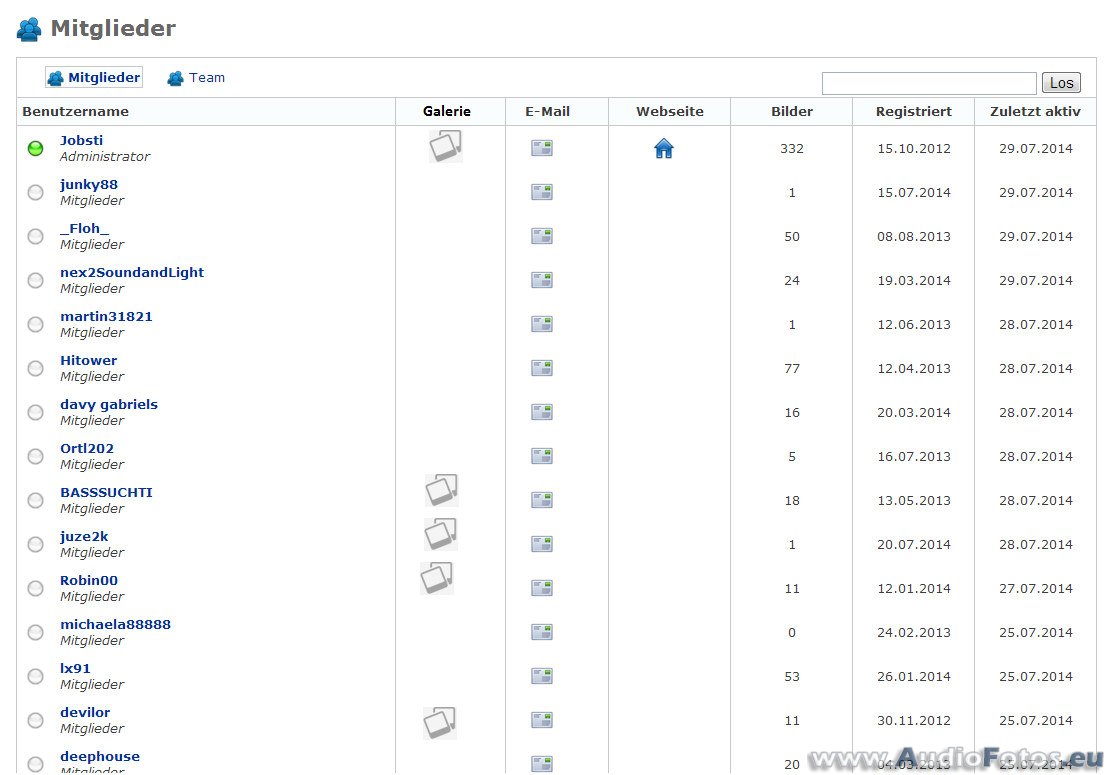Focus the member search input field
Screen dimensions: 1109x775
pyautogui.click(x=928, y=83)
